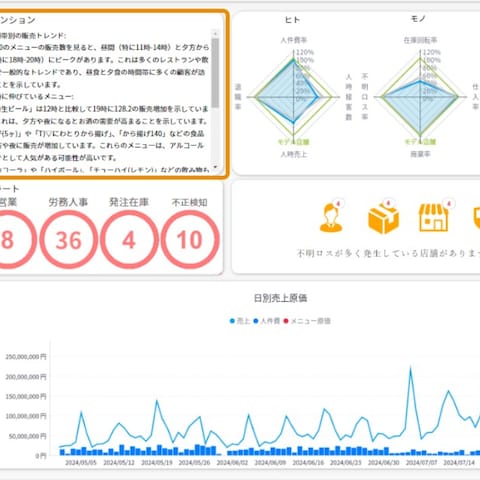
Task: Click the モノ radar chart title
Action: 418,19
